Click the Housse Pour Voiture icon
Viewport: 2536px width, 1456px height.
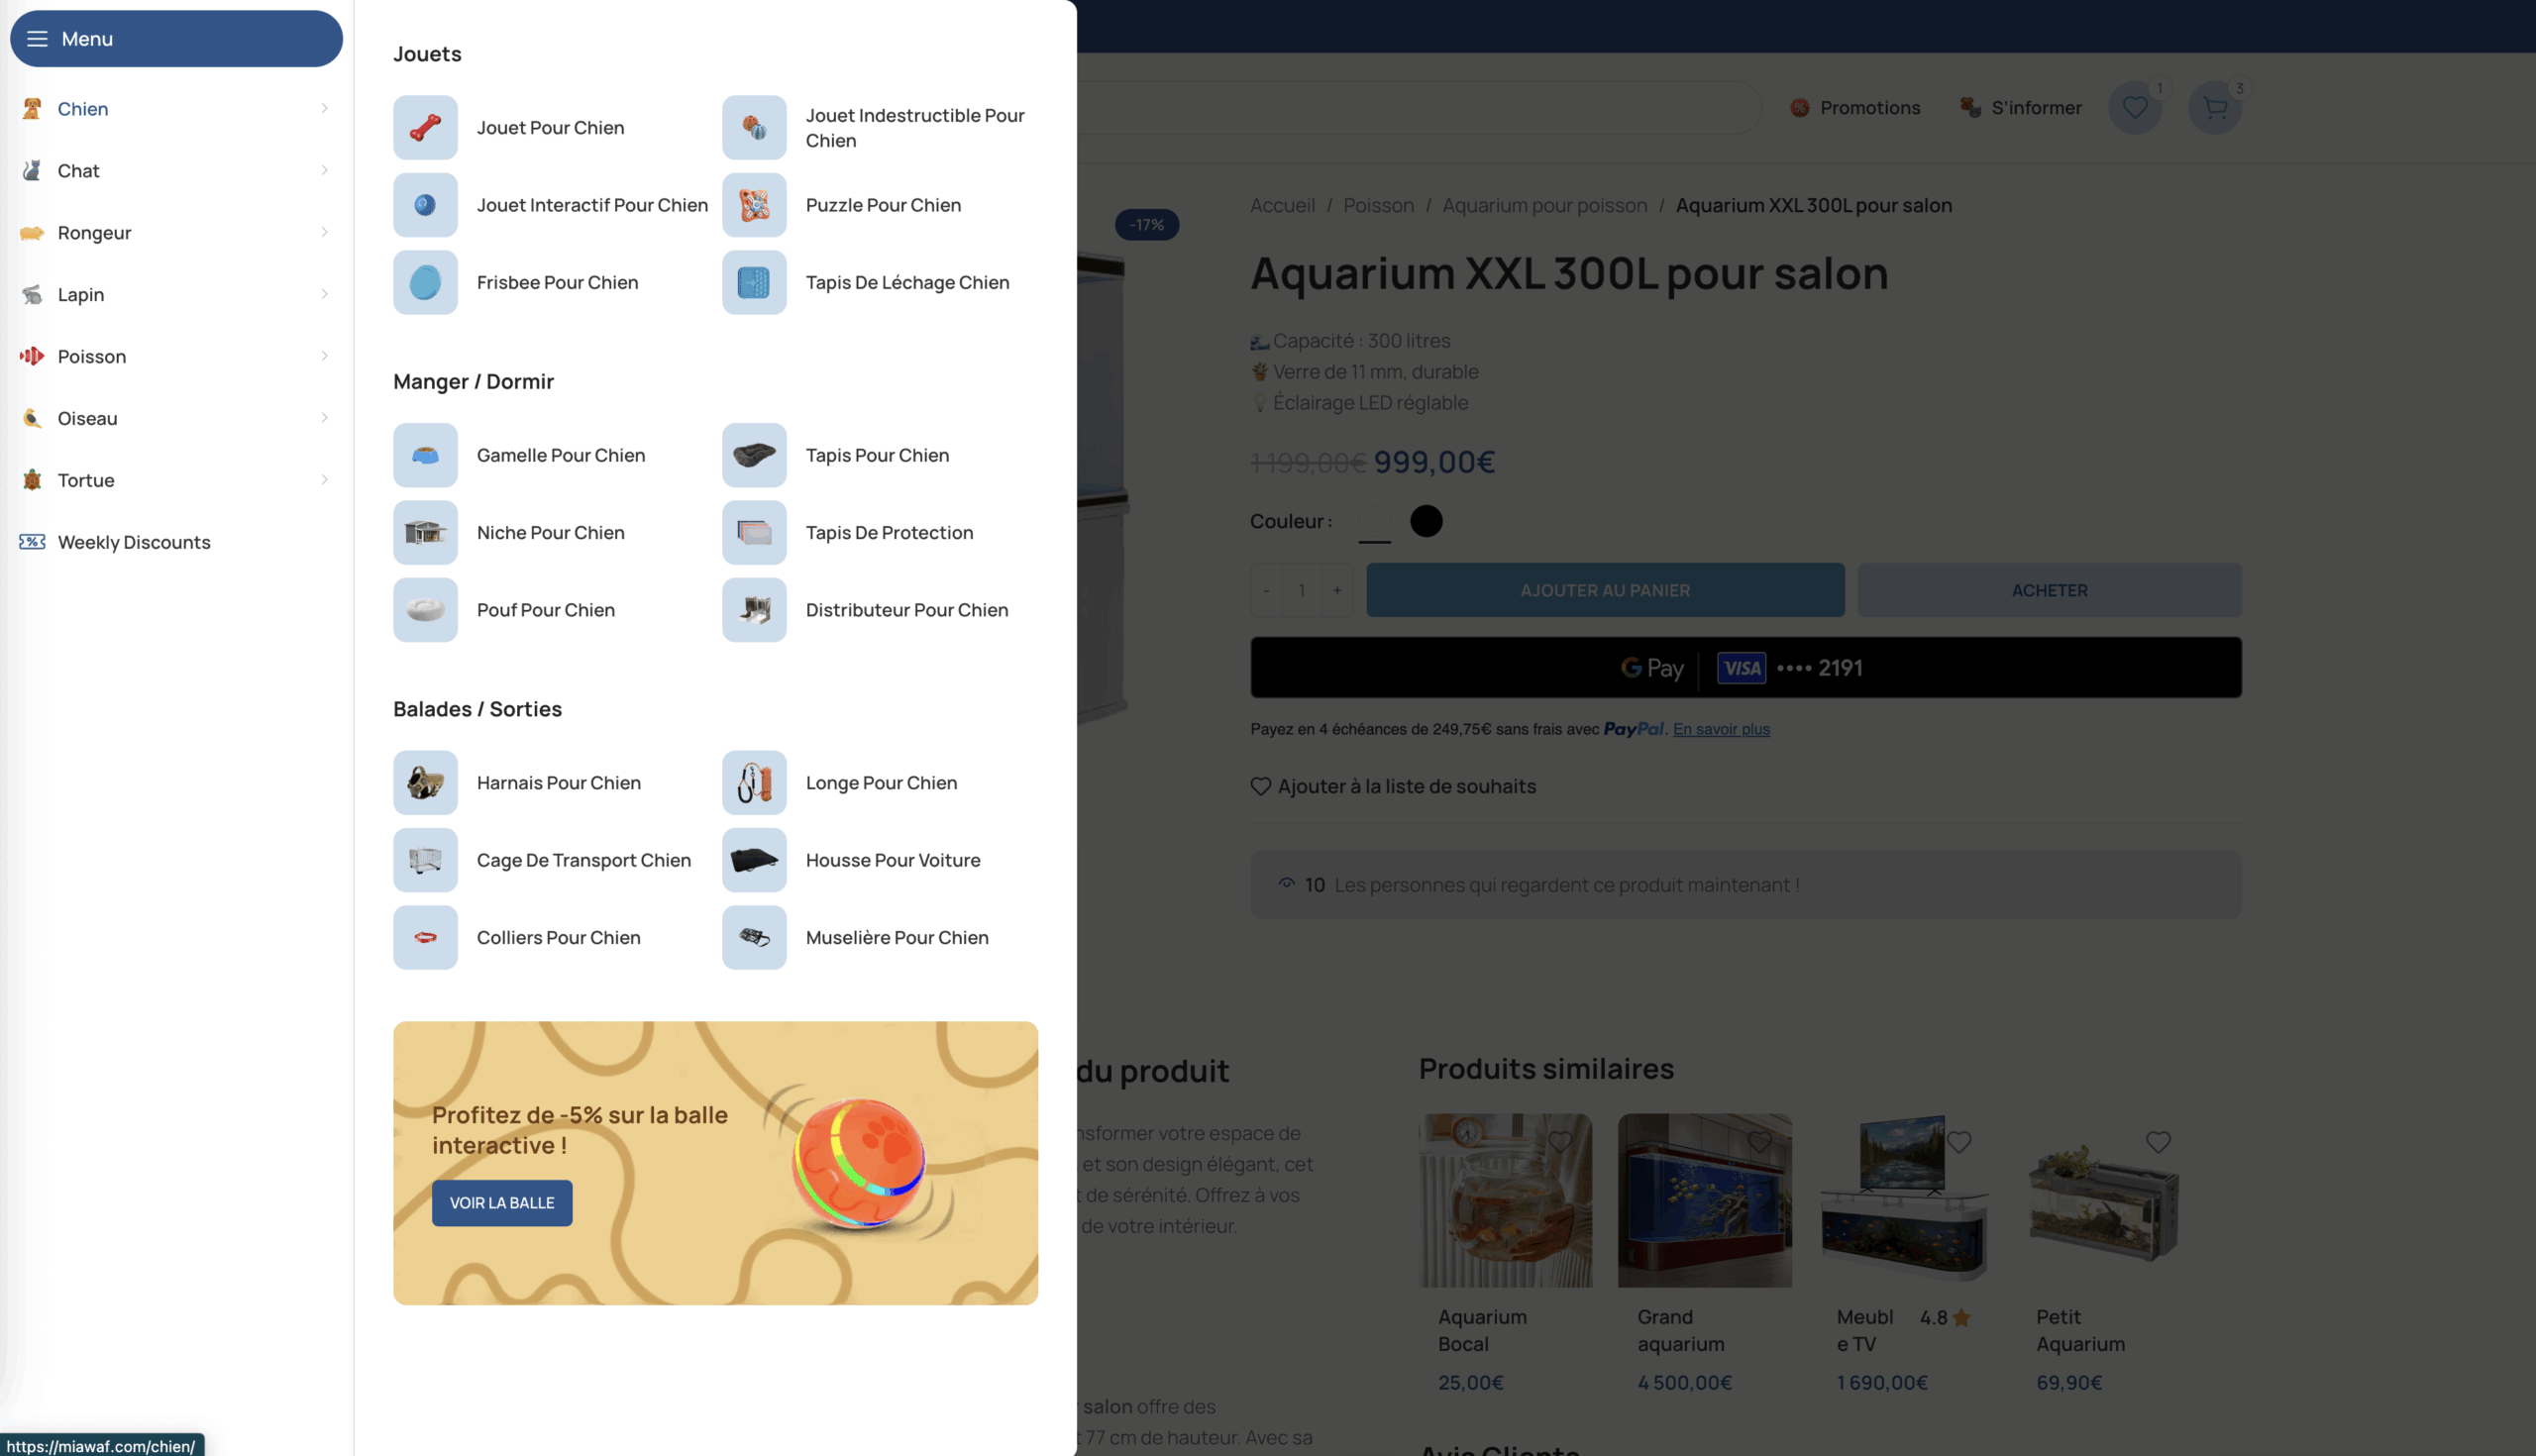[754, 860]
